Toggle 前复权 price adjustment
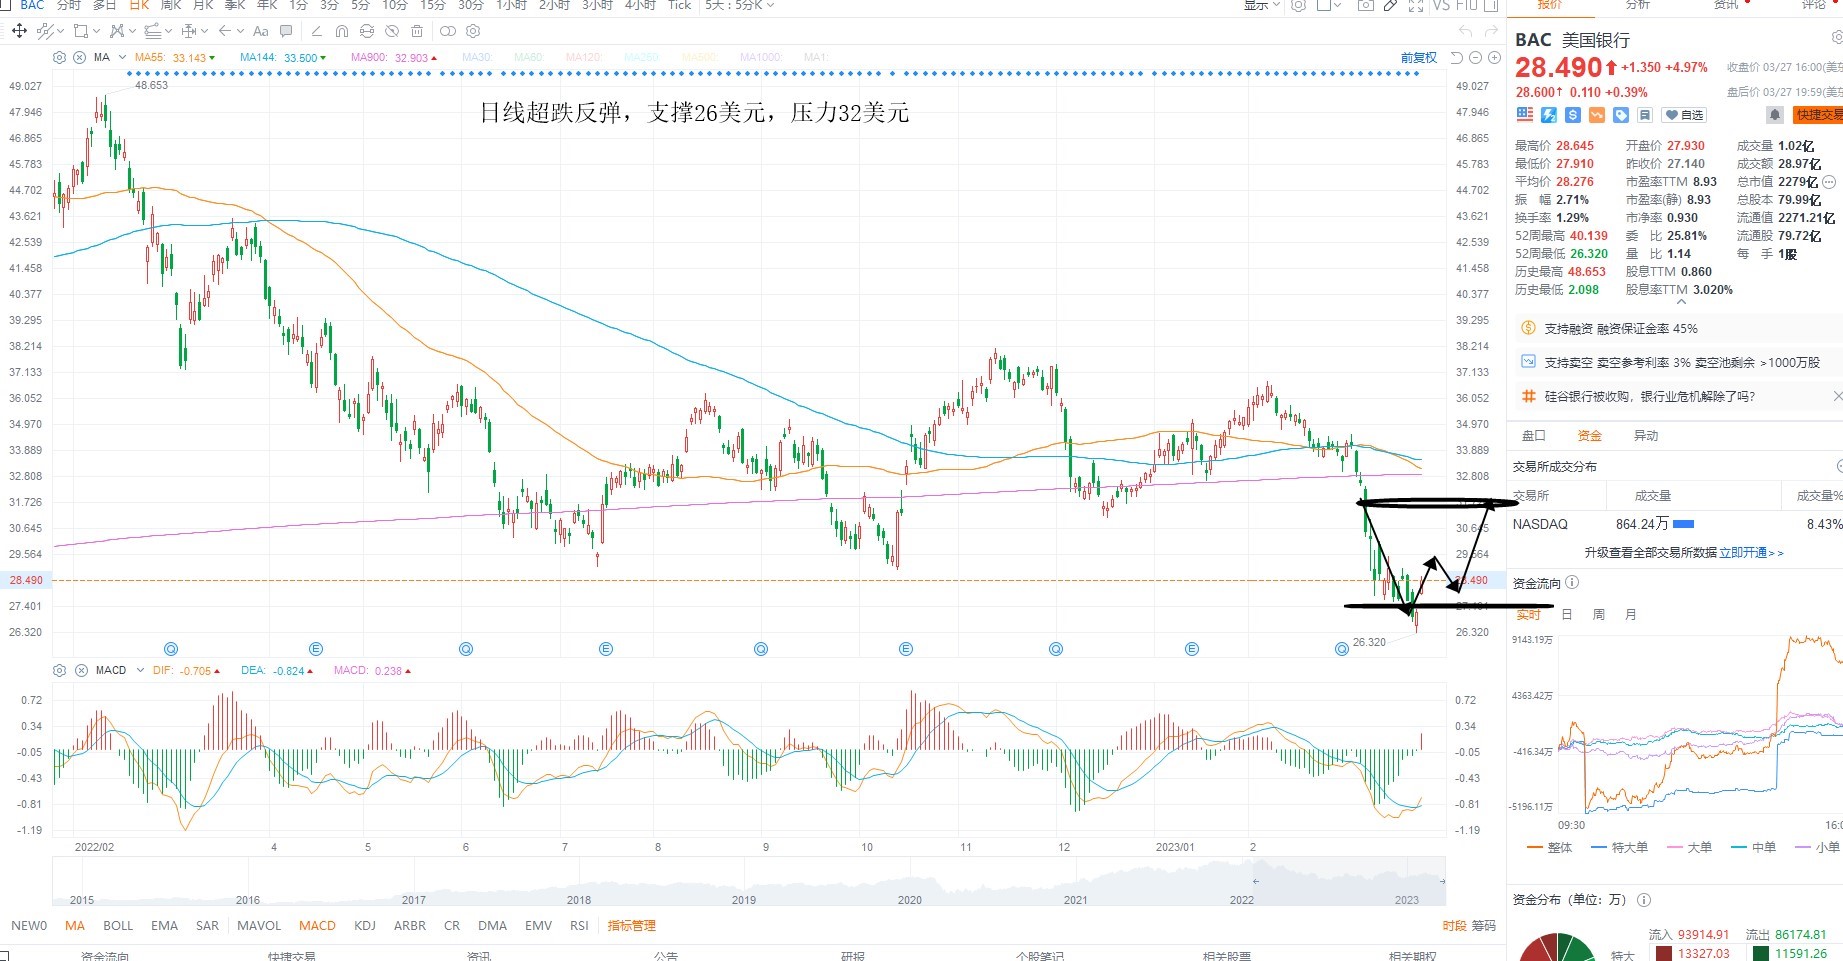1843x961 pixels. click(1419, 58)
